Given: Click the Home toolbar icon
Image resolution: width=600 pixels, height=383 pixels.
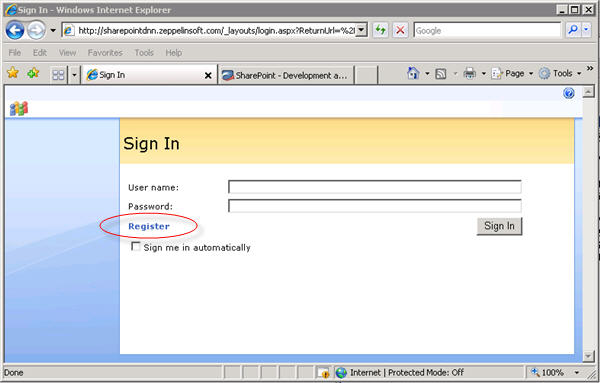Looking at the screenshot, I should pyautogui.click(x=413, y=73).
